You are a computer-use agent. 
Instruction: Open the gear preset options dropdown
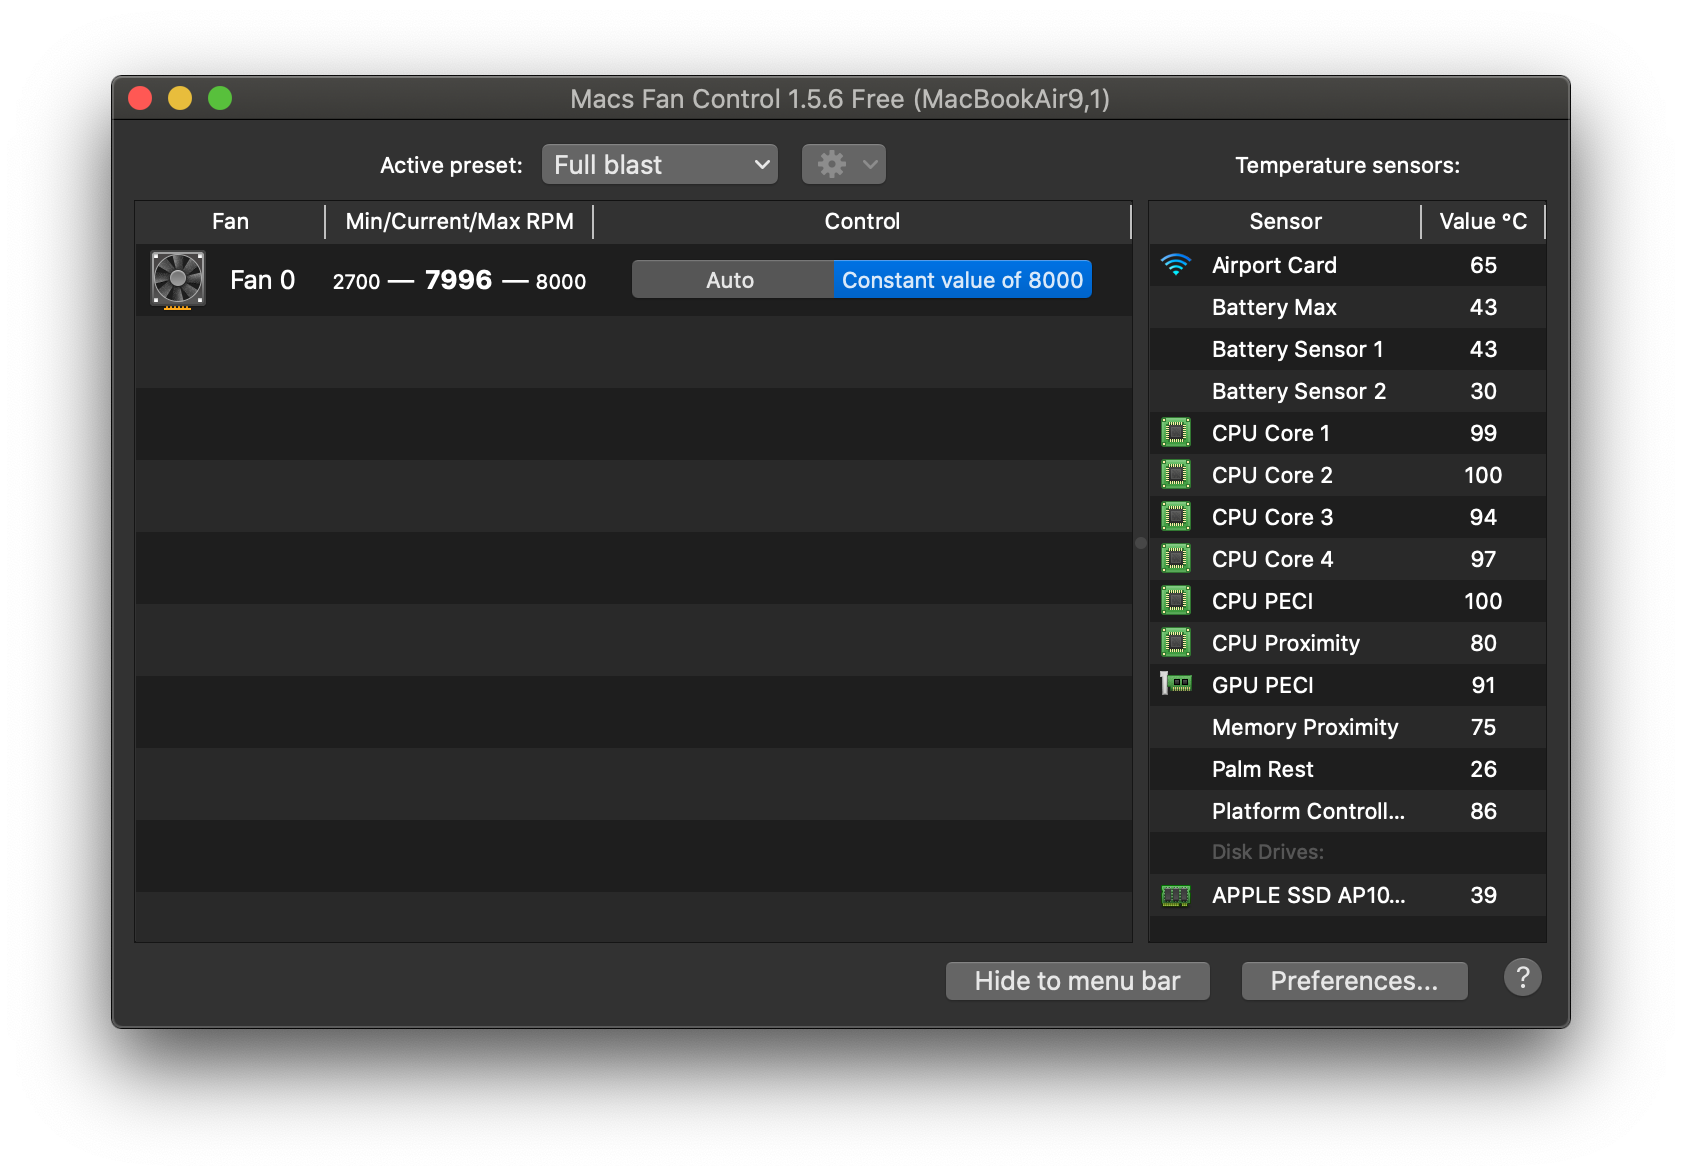[x=844, y=164]
